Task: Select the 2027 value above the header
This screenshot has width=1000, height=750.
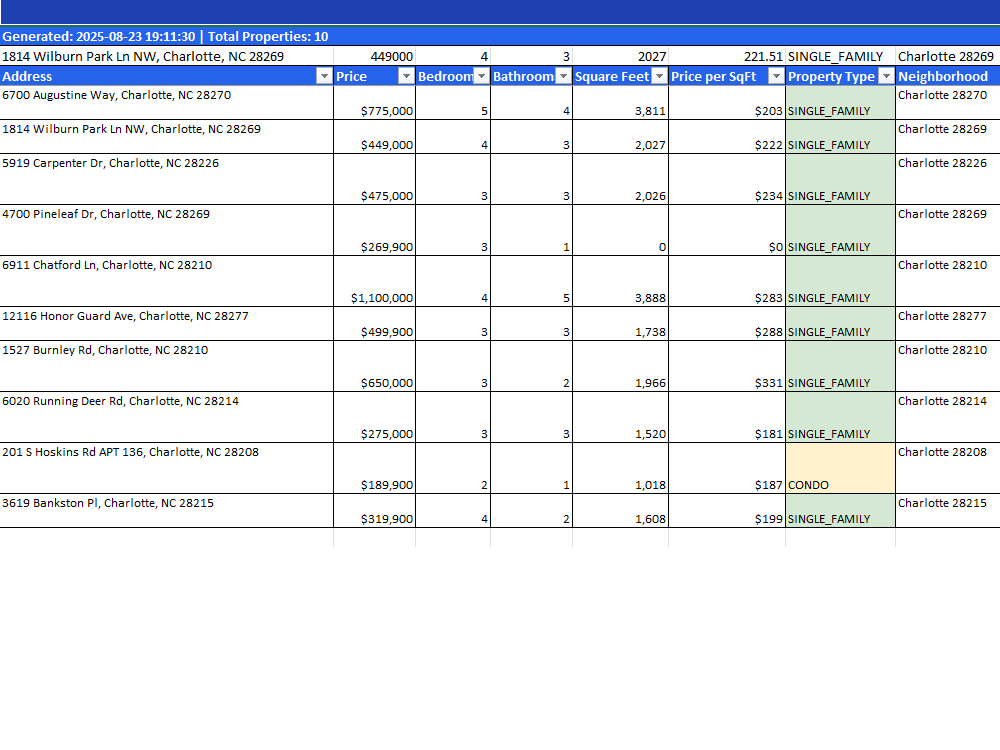Action: [621, 56]
